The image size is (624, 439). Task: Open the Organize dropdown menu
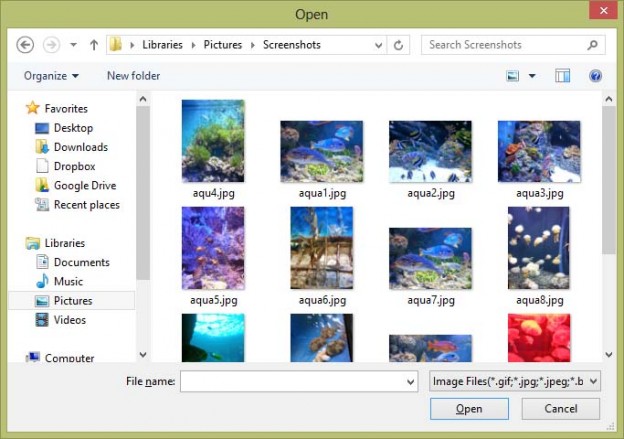click(x=51, y=76)
